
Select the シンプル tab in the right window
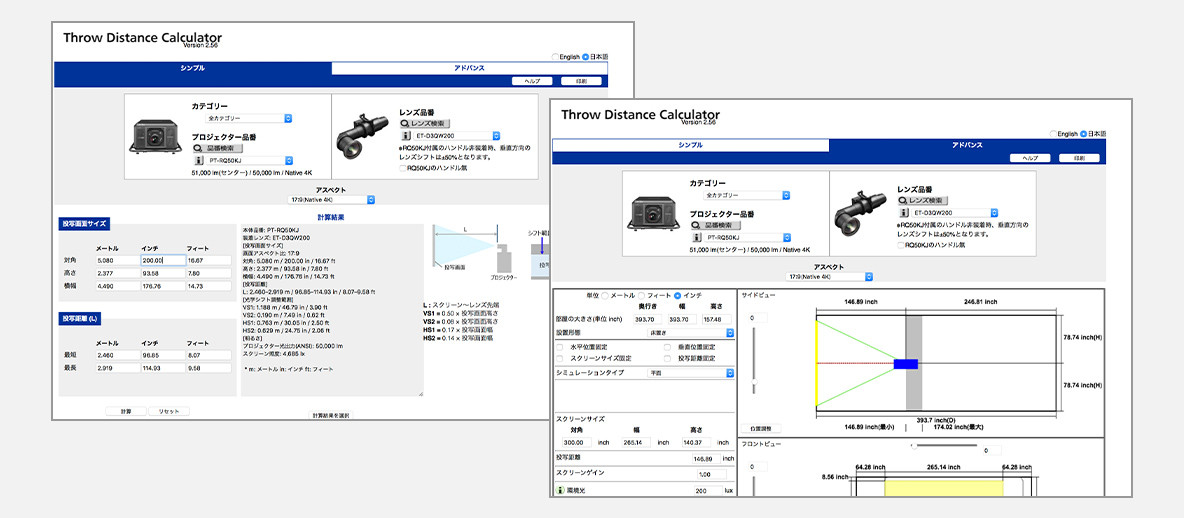[x=690, y=145]
